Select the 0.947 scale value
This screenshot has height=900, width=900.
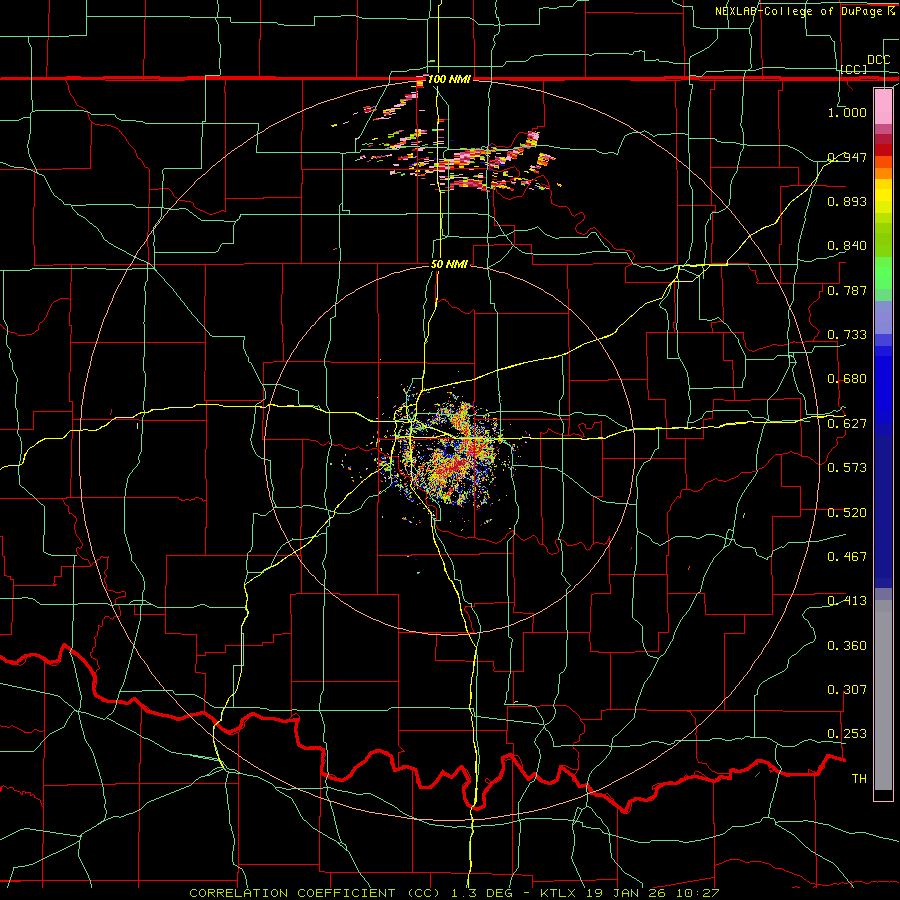pyautogui.click(x=847, y=157)
